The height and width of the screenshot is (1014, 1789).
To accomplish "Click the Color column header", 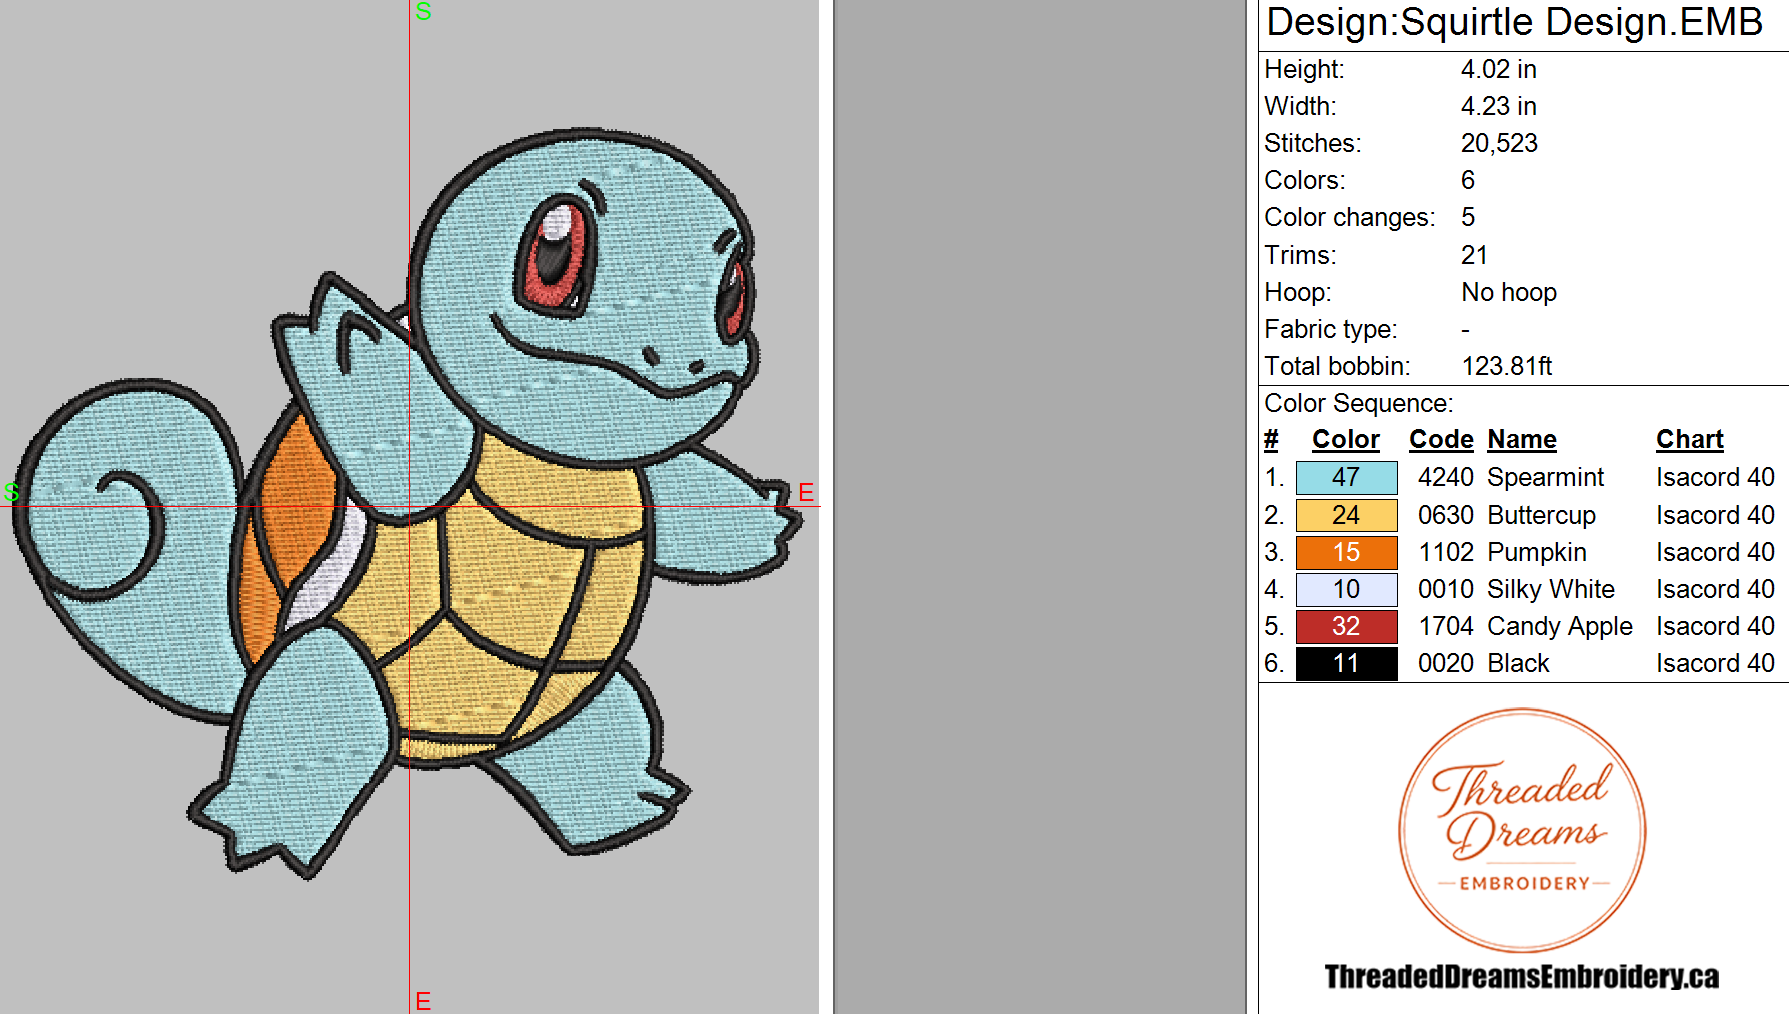I will [1345, 440].
